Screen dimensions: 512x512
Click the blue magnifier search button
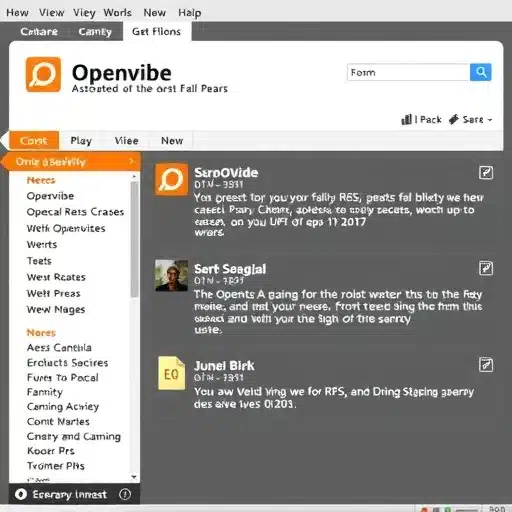pos(481,72)
